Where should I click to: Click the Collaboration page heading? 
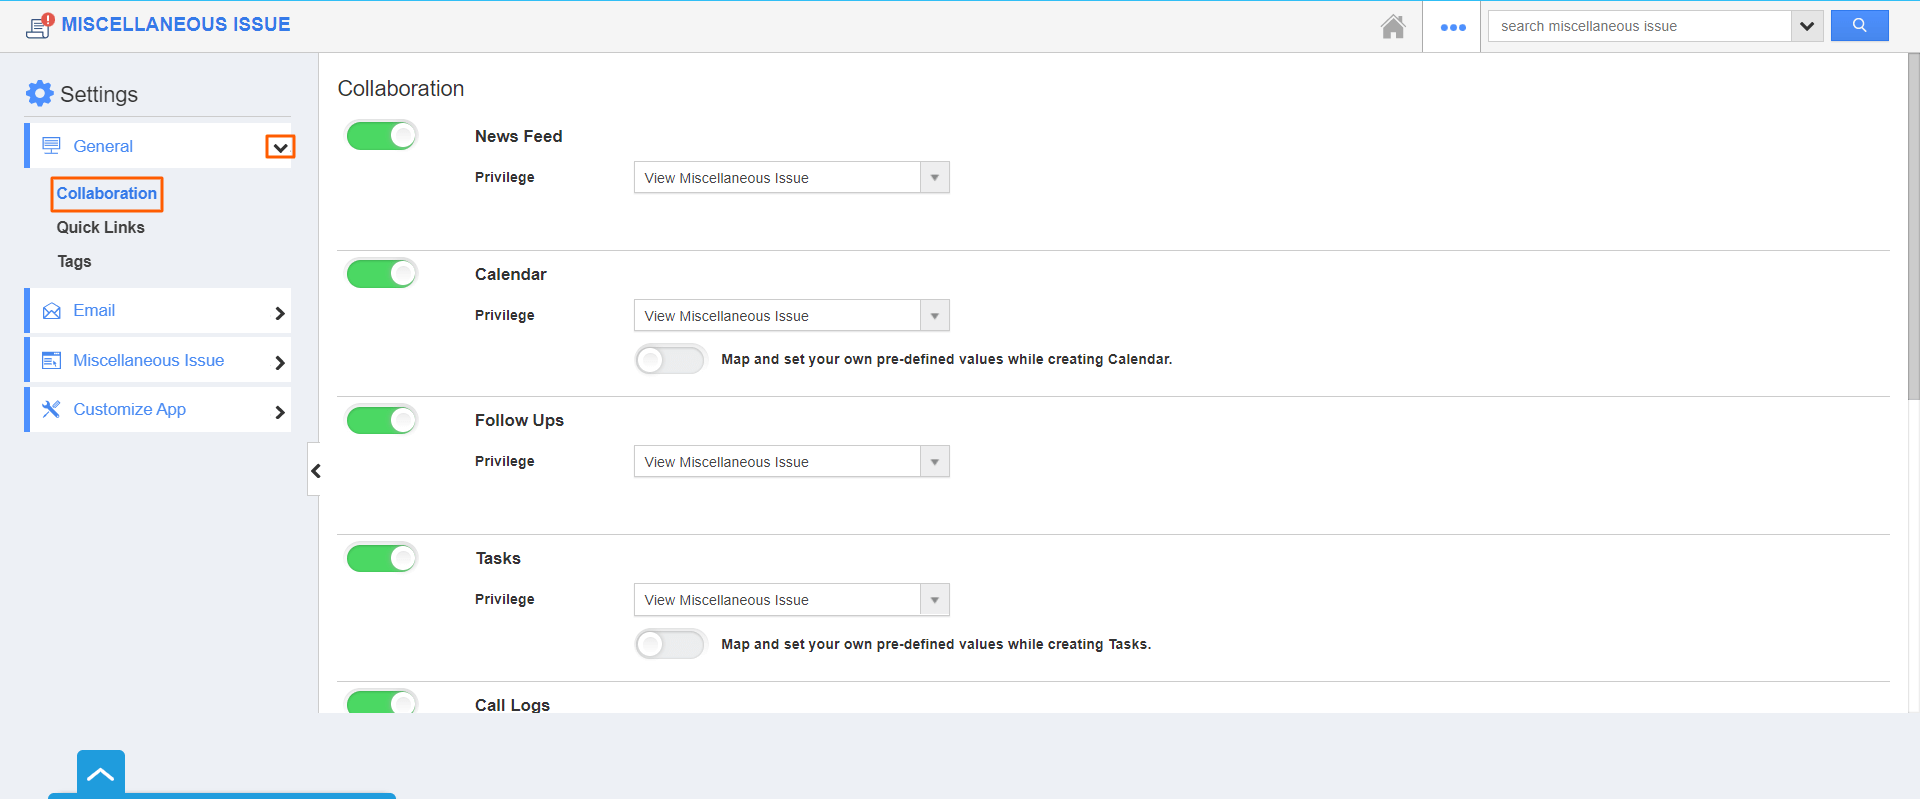tap(401, 88)
